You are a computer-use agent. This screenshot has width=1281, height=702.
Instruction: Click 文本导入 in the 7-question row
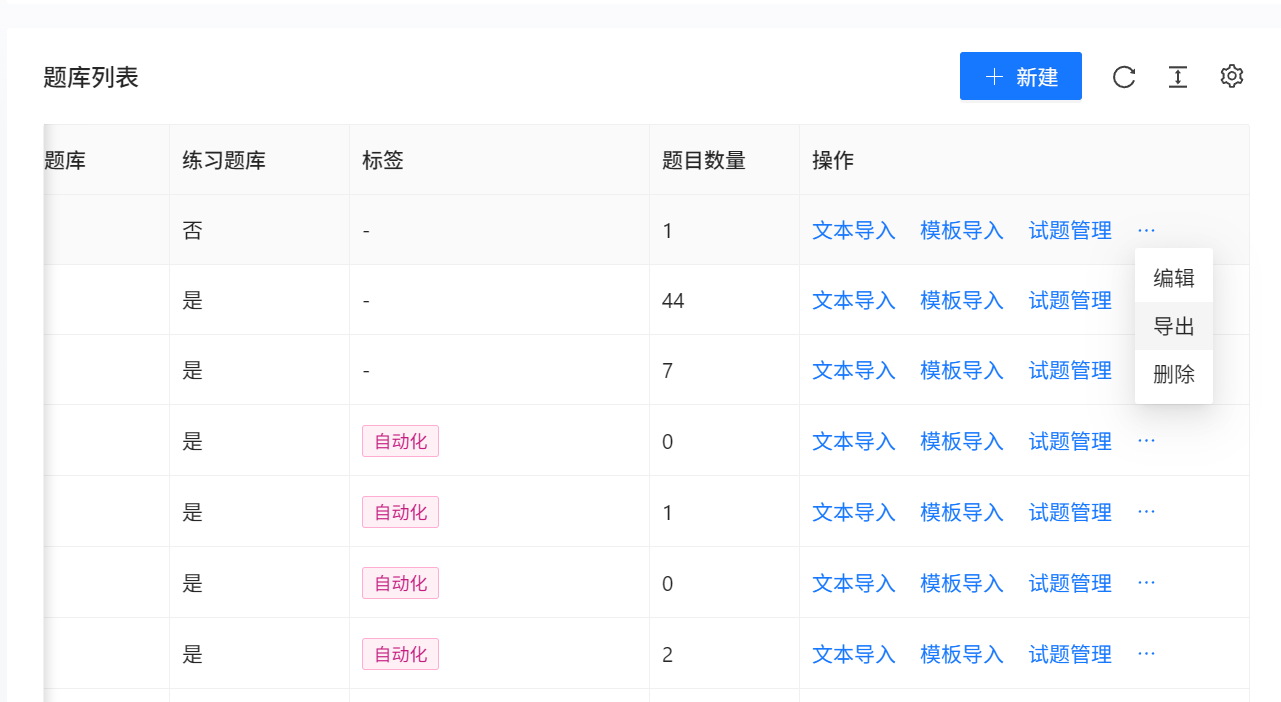click(854, 370)
